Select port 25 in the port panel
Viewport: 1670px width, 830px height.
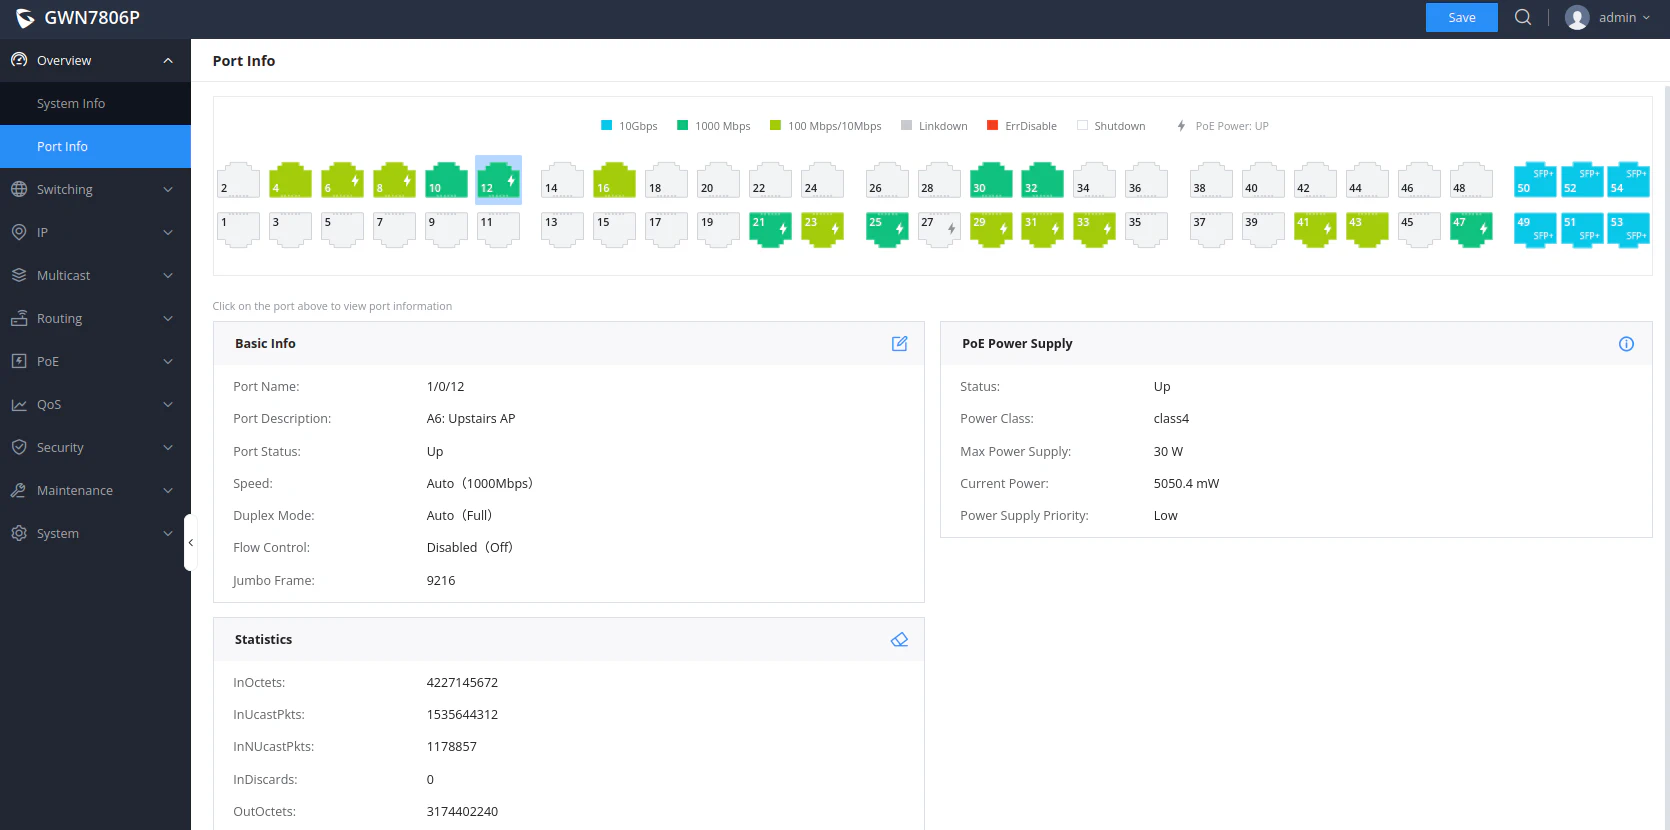(x=886, y=230)
